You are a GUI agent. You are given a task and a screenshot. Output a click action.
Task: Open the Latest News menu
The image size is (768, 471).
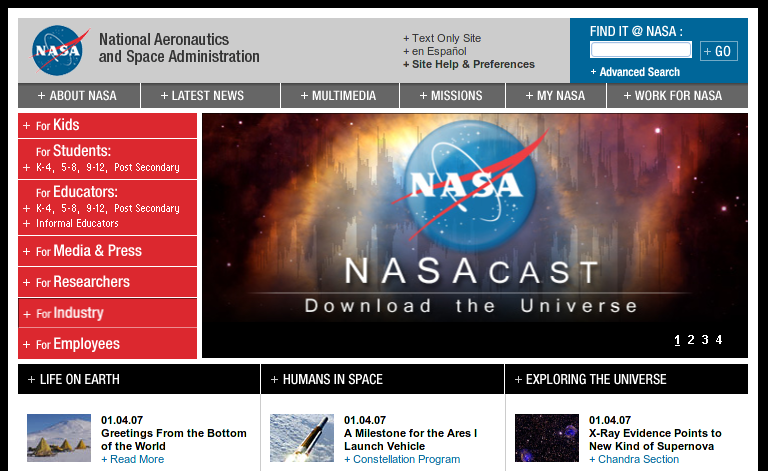pyautogui.click(x=211, y=95)
